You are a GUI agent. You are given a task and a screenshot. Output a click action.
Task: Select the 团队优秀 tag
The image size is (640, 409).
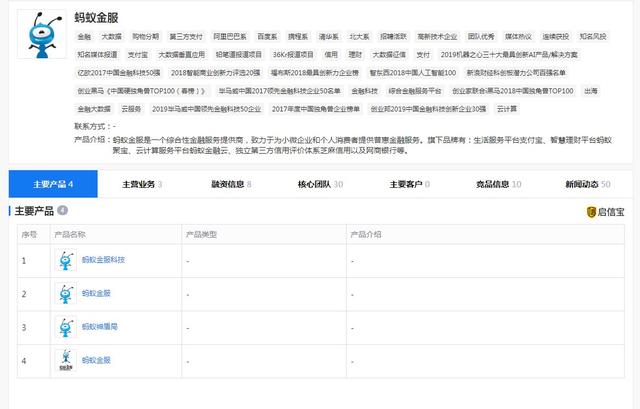[x=481, y=37]
